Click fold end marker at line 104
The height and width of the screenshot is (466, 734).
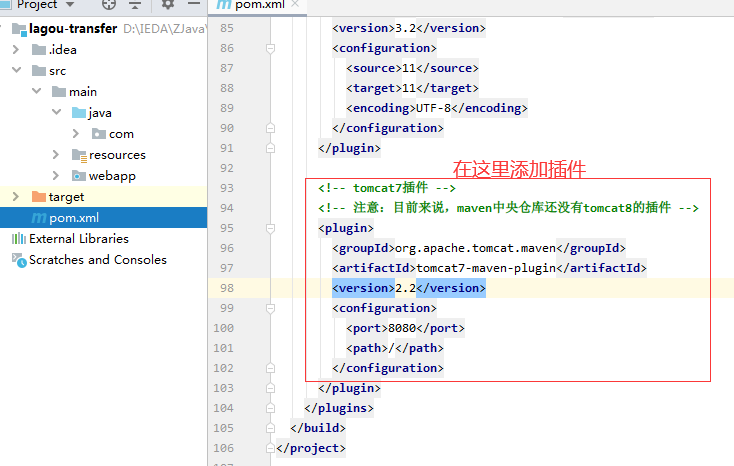[x=270, y=408]
